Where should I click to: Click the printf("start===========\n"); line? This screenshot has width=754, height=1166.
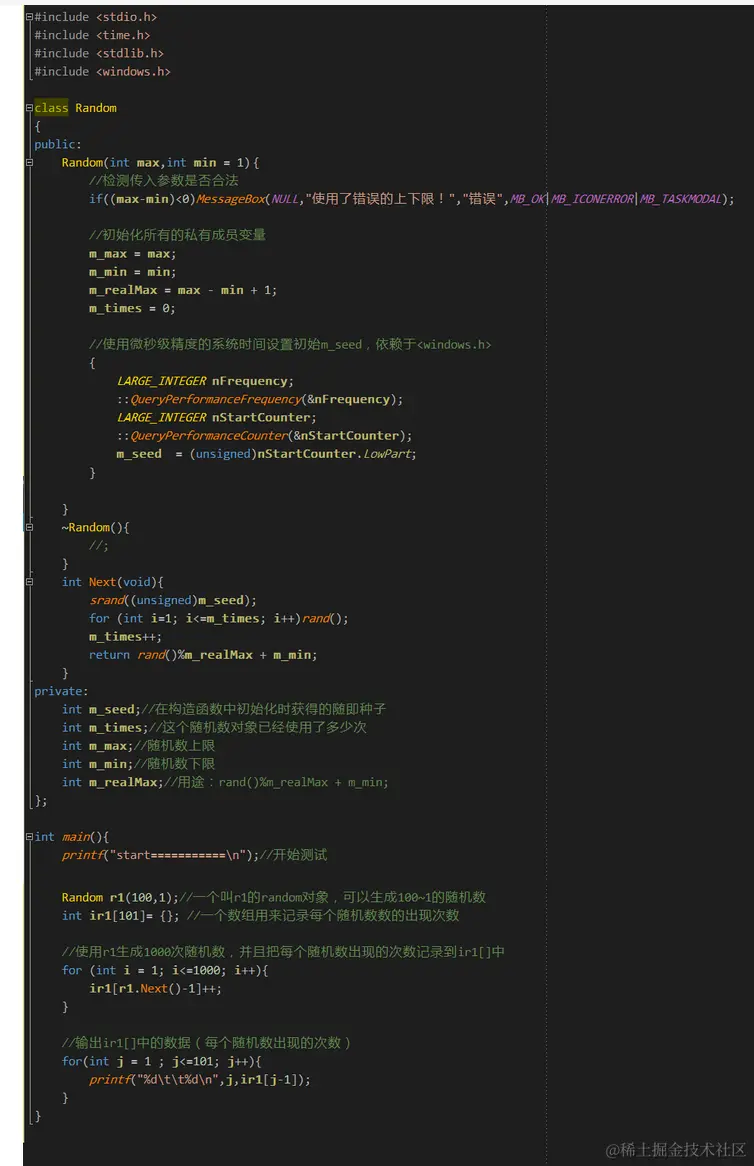[161, 855]
